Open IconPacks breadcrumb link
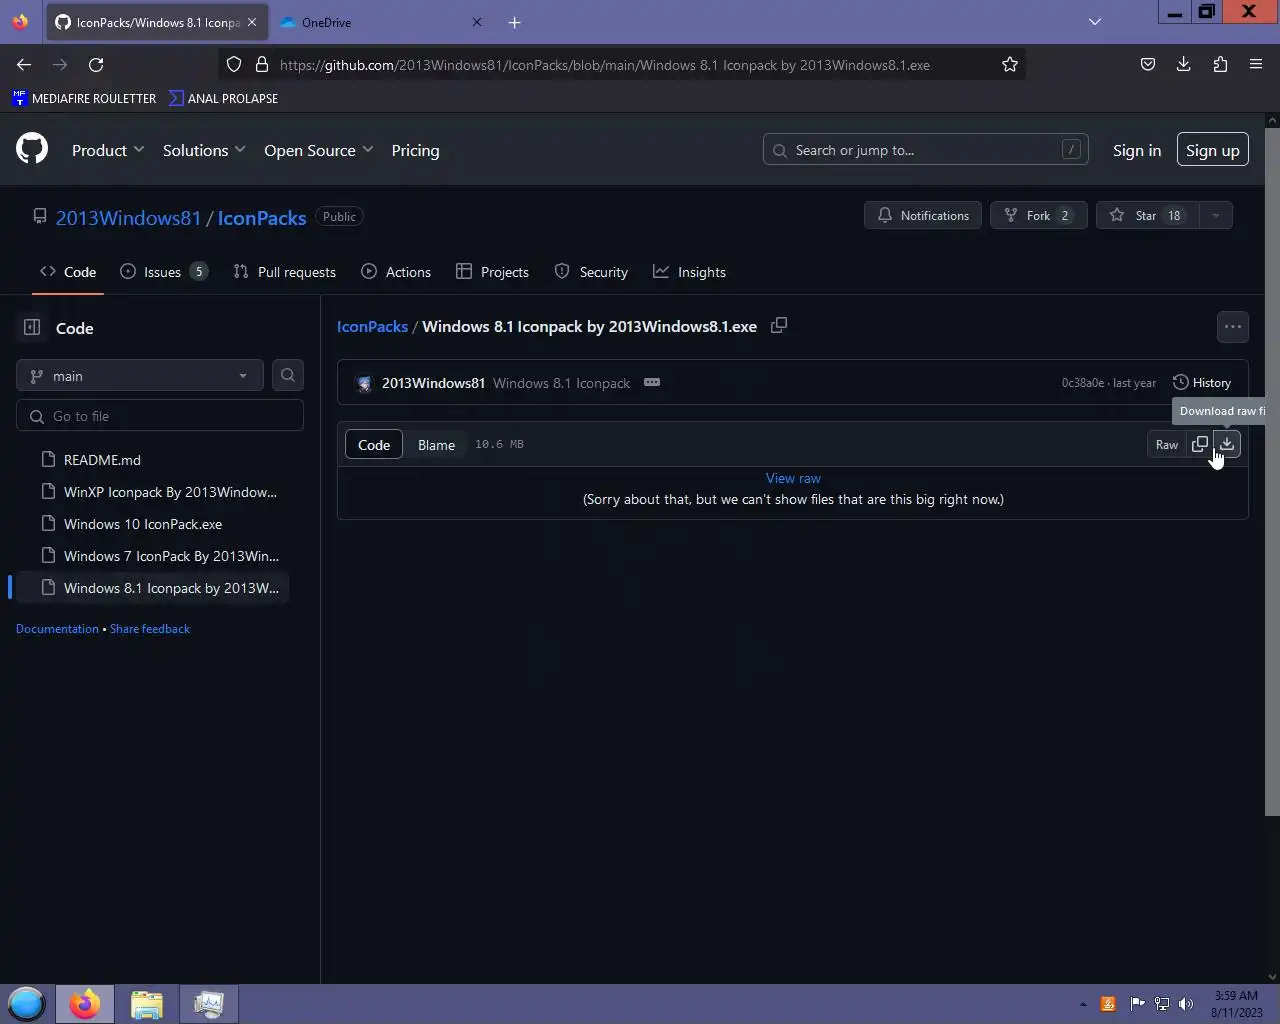The width and height of the screenshot is (1280, 1024). (x=372, y=327)
